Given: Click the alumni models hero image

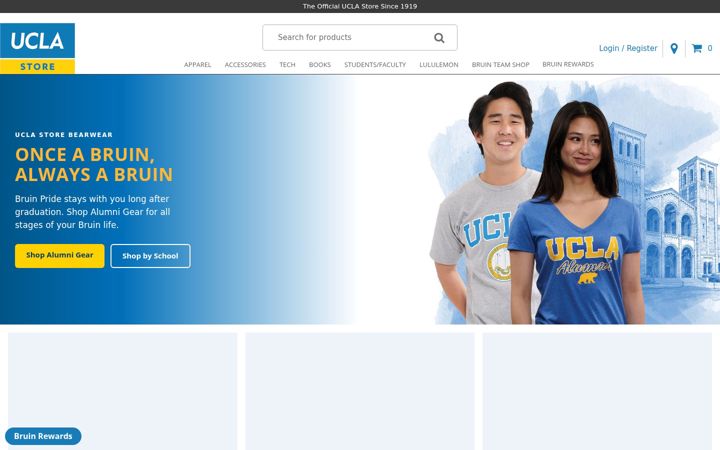Looking at the screenshot, I should click(x=574, y=202).
